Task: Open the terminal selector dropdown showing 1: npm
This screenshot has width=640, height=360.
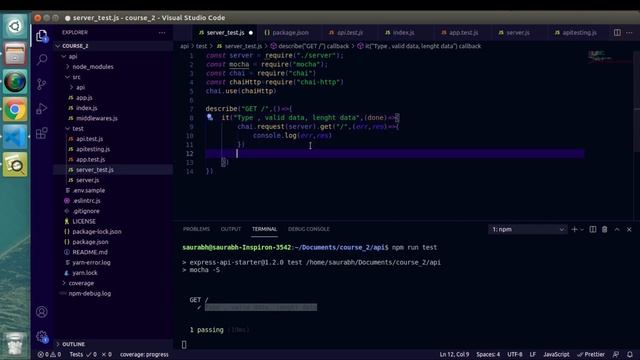Action: coord(527,229)
